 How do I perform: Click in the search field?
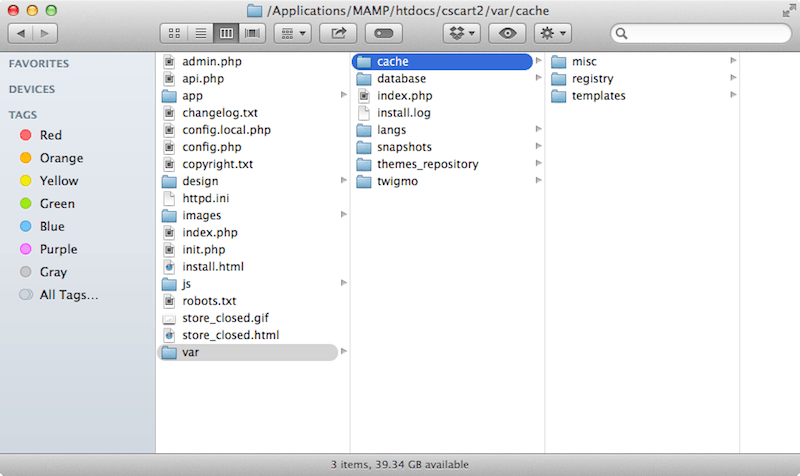(705, 33)
